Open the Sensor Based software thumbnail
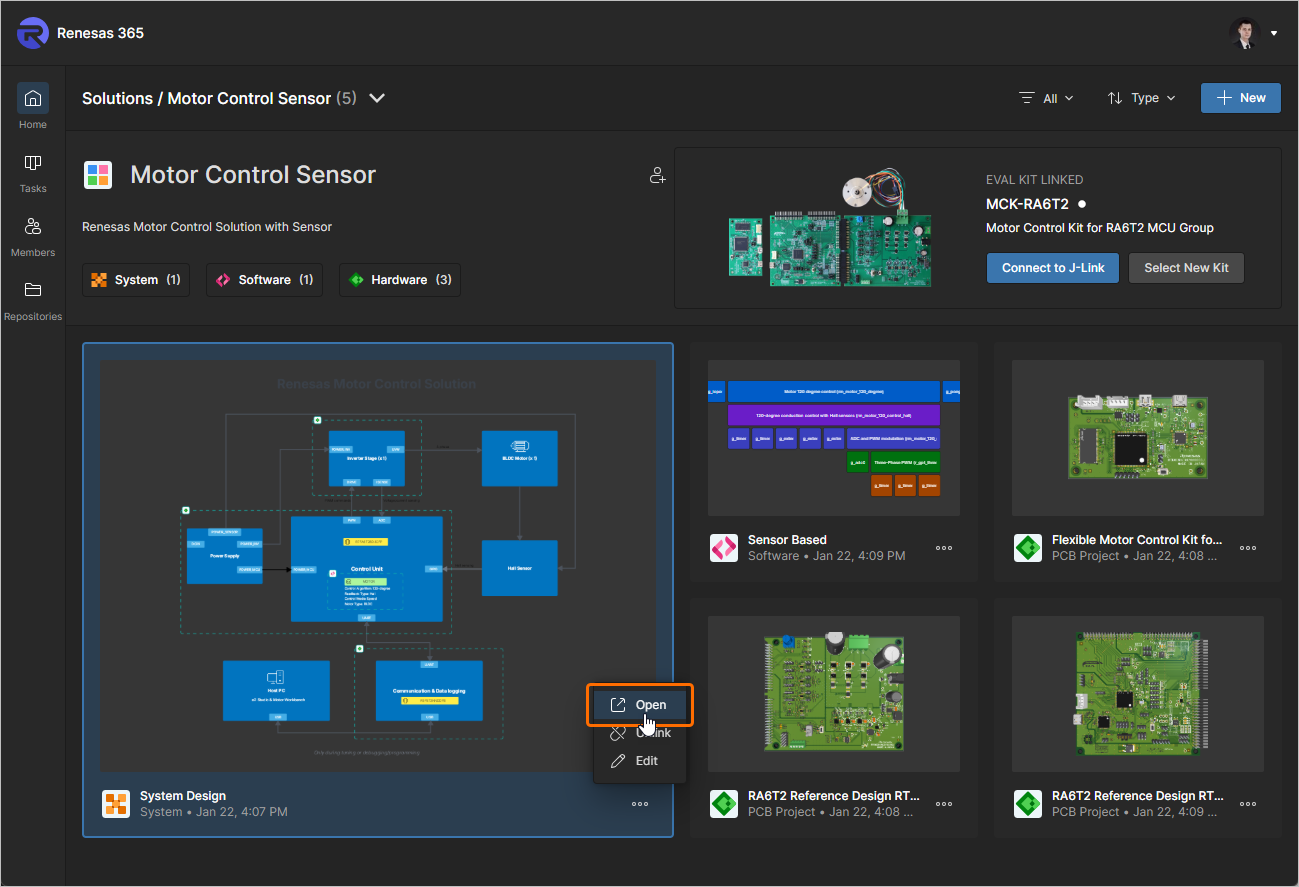1299x887 pixels. tap(834, 438)
